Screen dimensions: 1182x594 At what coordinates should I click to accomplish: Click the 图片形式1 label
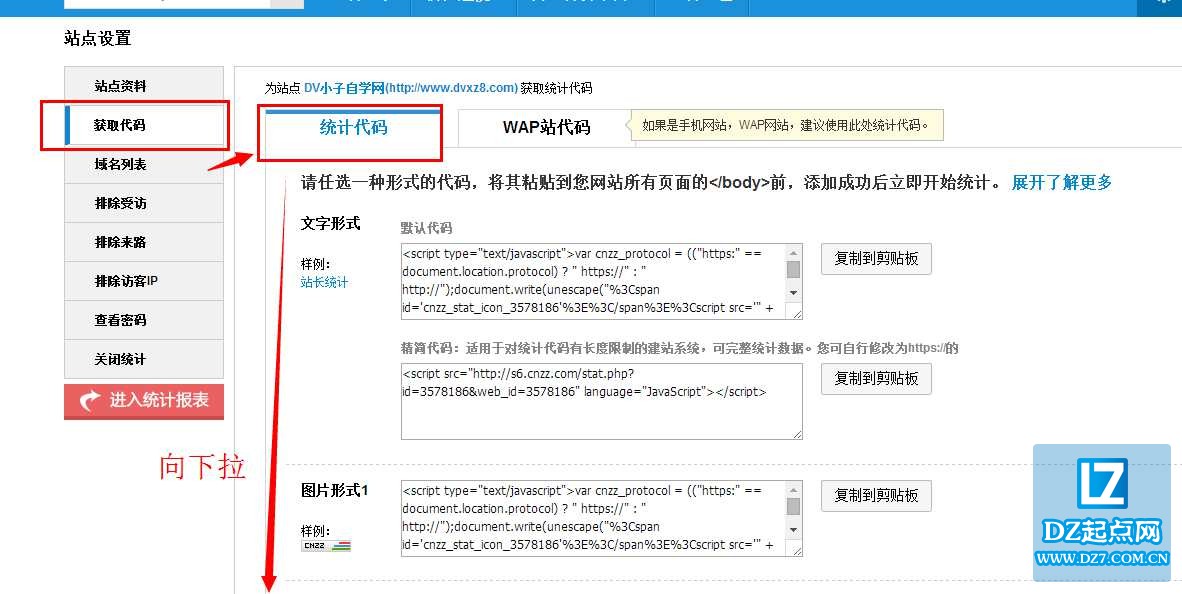click(x=335, y=491)
